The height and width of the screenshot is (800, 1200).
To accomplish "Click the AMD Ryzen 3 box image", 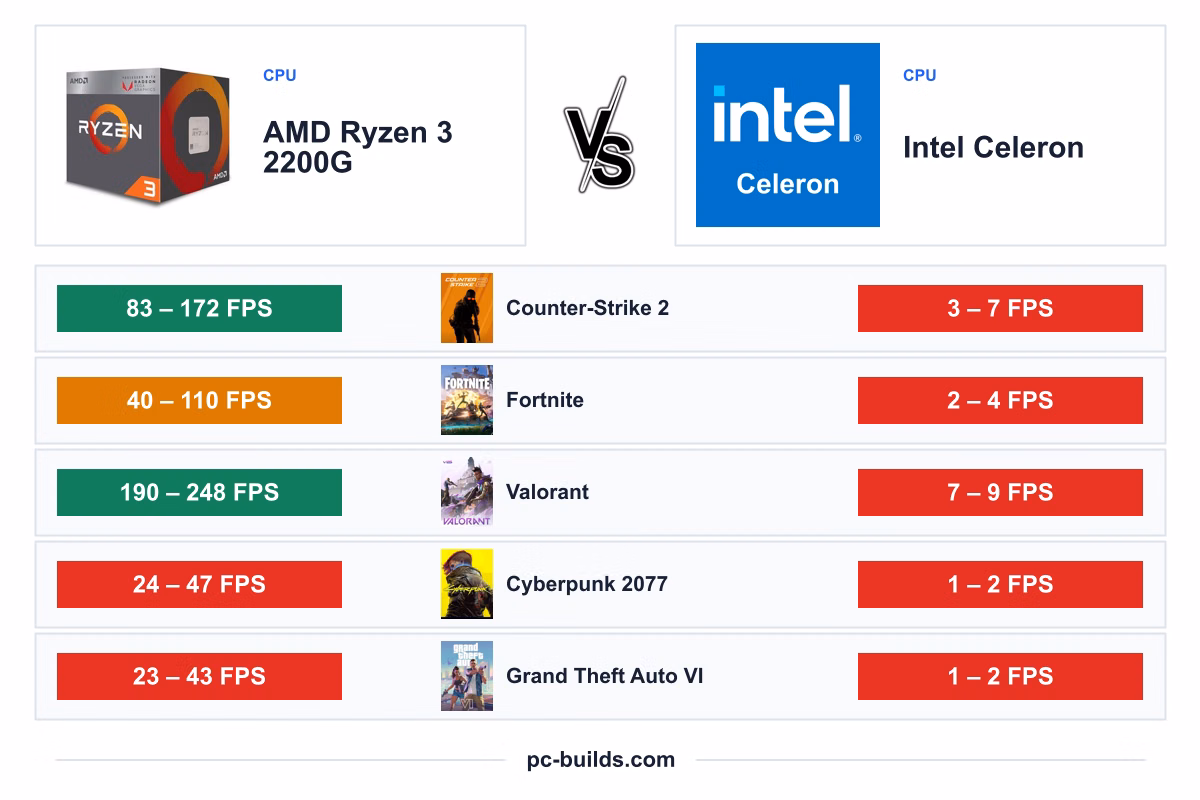I will click(x=149, y=137).
